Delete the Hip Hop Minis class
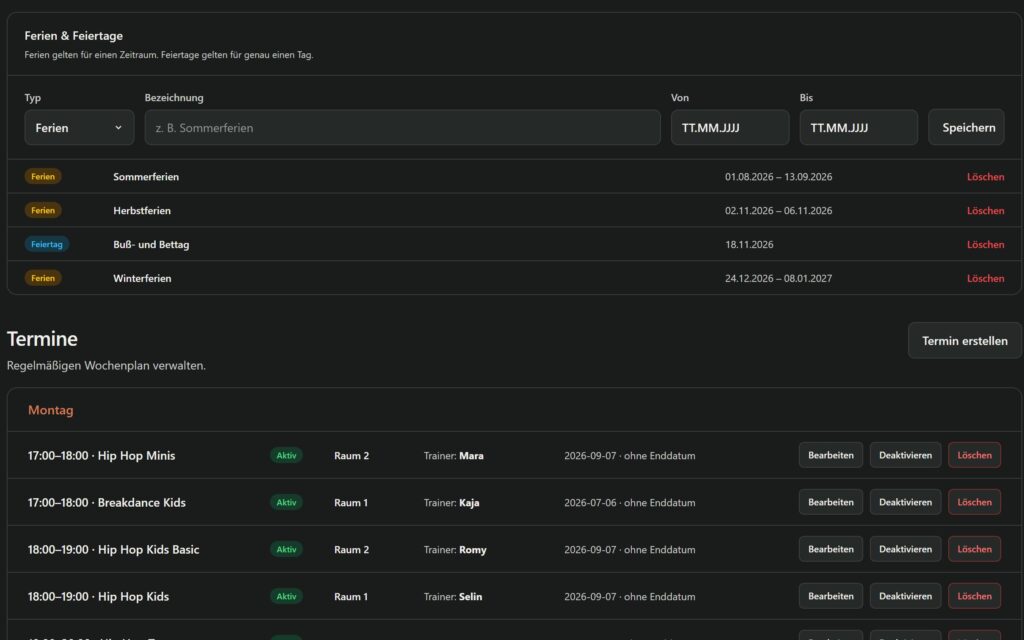This screenshot has height=640, width=1024. 974,455
